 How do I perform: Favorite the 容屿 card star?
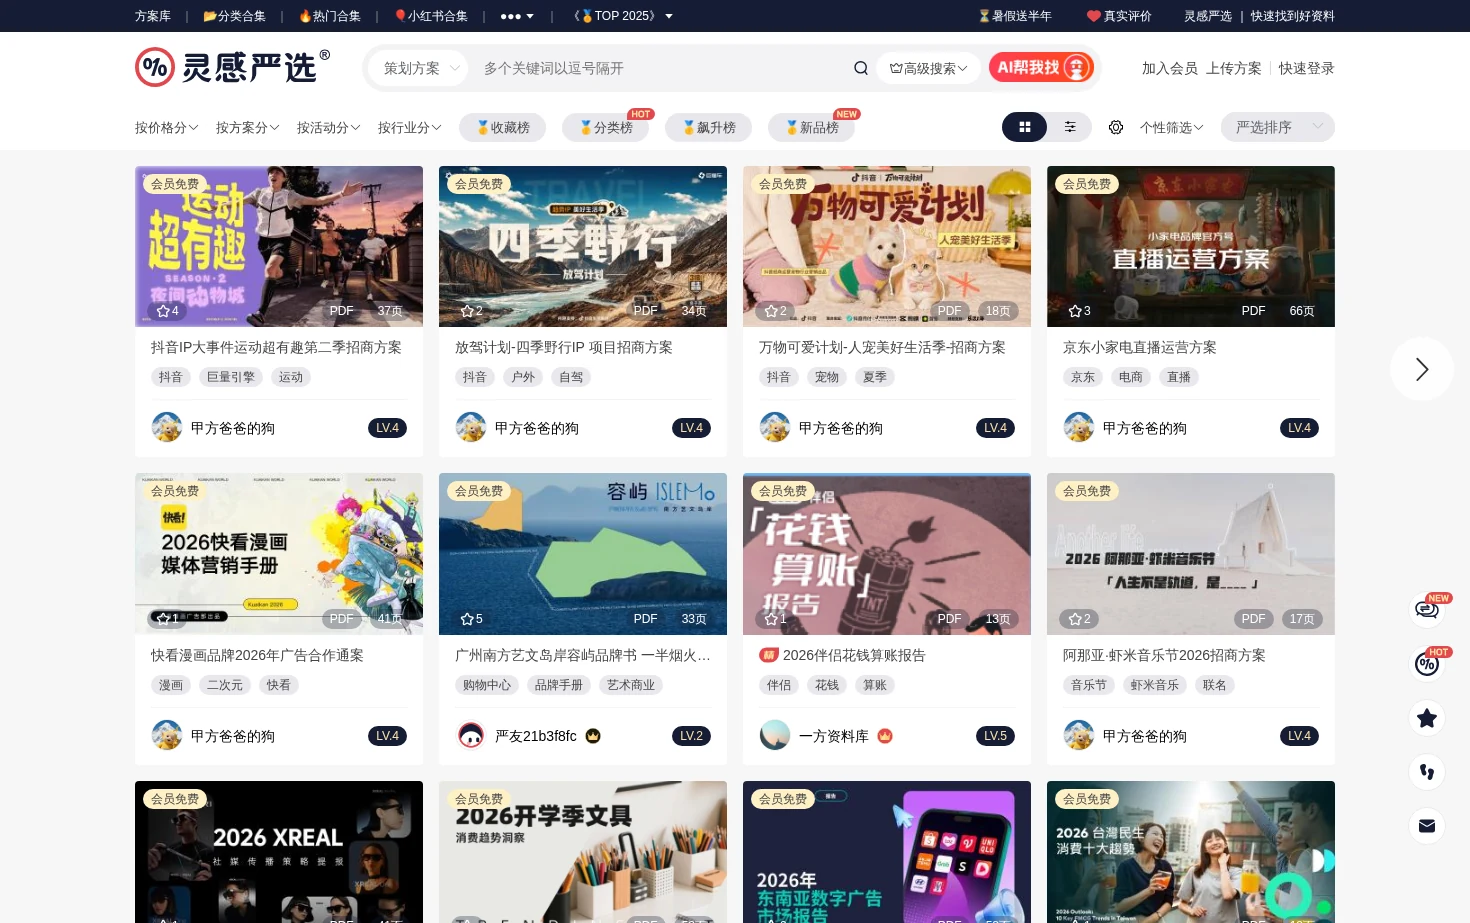[466, 619]
